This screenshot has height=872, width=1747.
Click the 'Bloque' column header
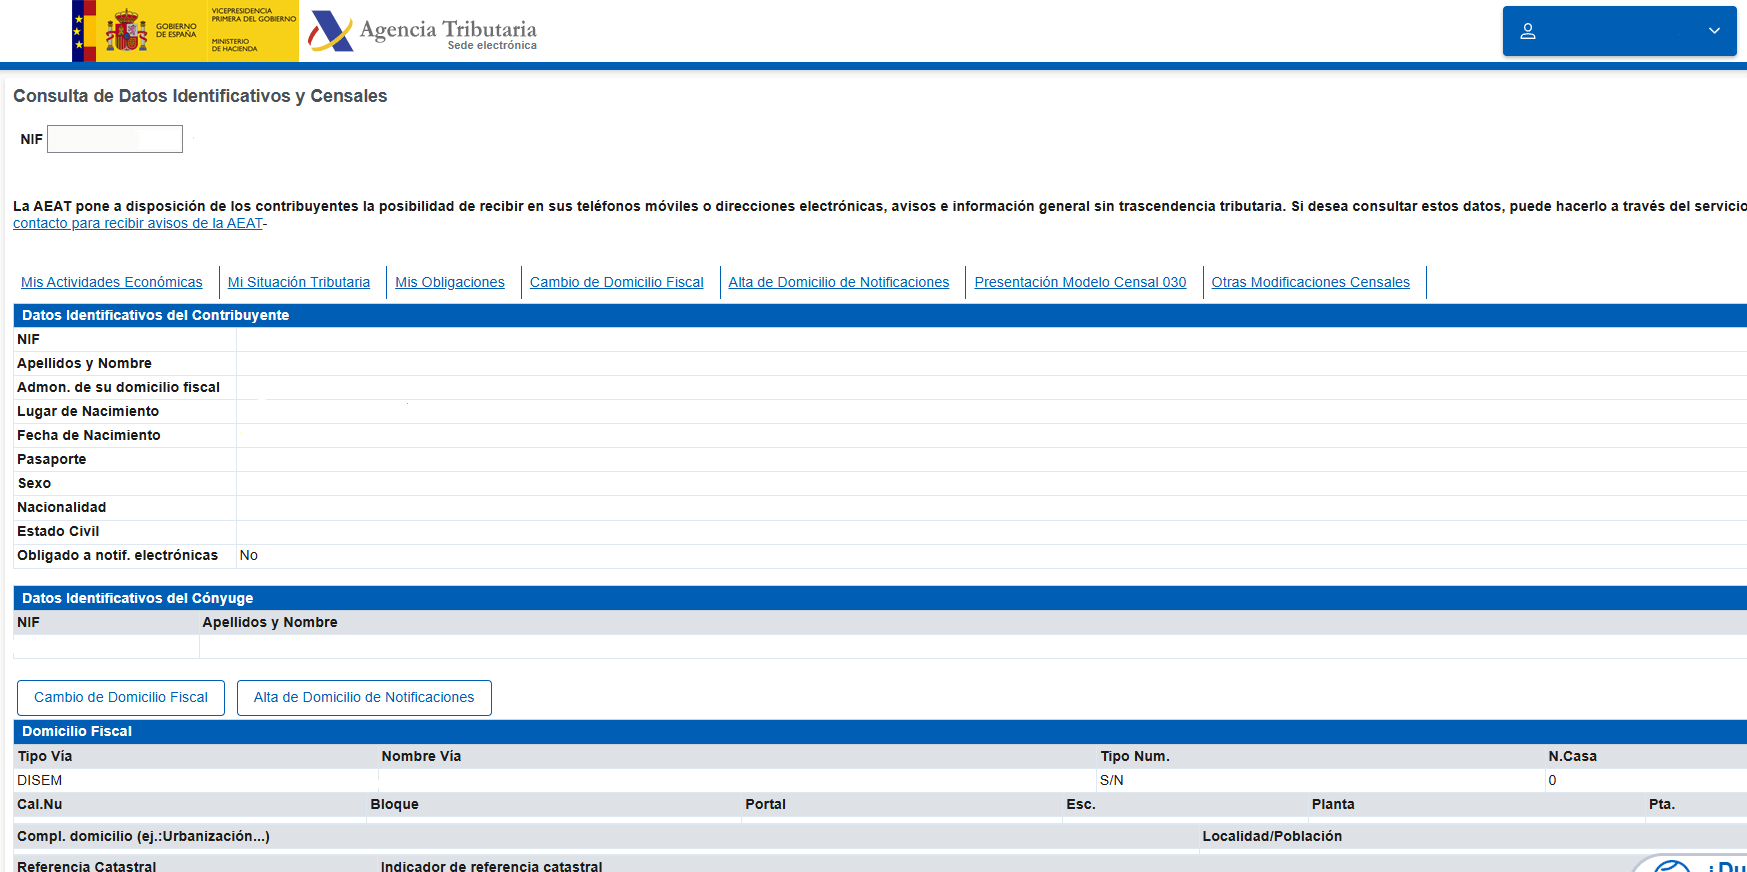click(395, 804)
